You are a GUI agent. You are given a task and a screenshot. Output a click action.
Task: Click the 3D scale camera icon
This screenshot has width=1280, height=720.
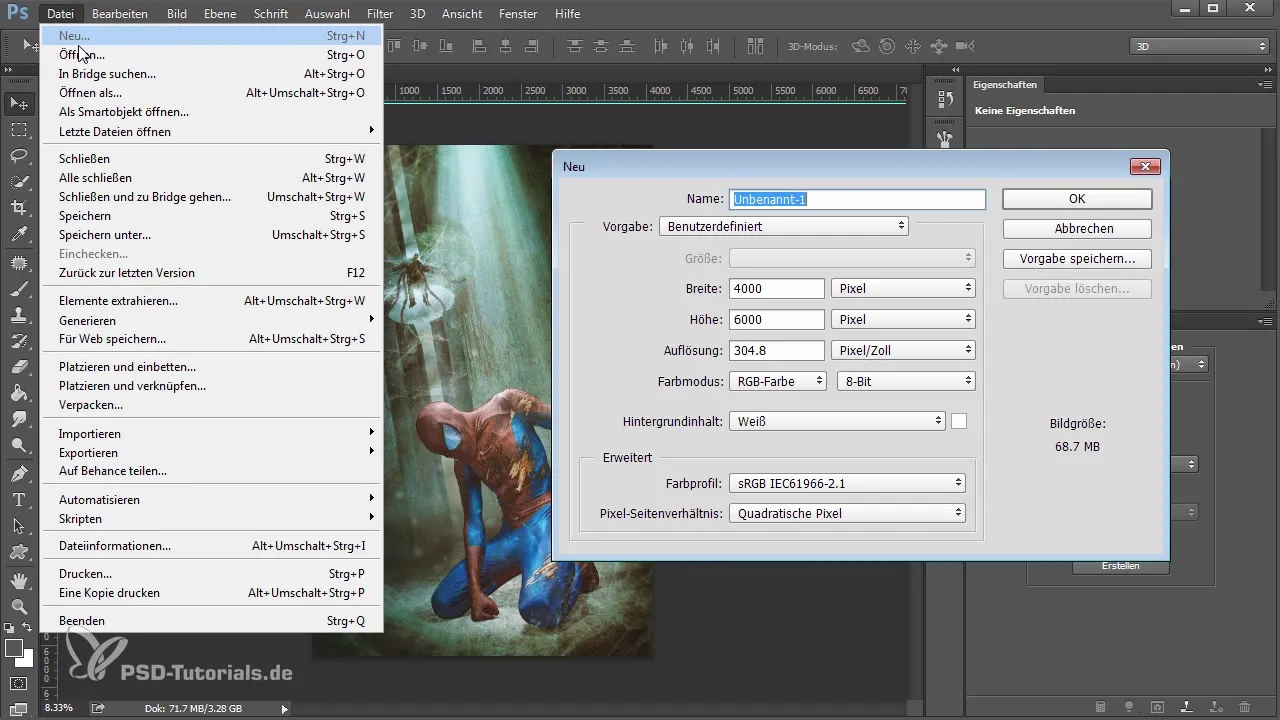[x=964, y=46]
